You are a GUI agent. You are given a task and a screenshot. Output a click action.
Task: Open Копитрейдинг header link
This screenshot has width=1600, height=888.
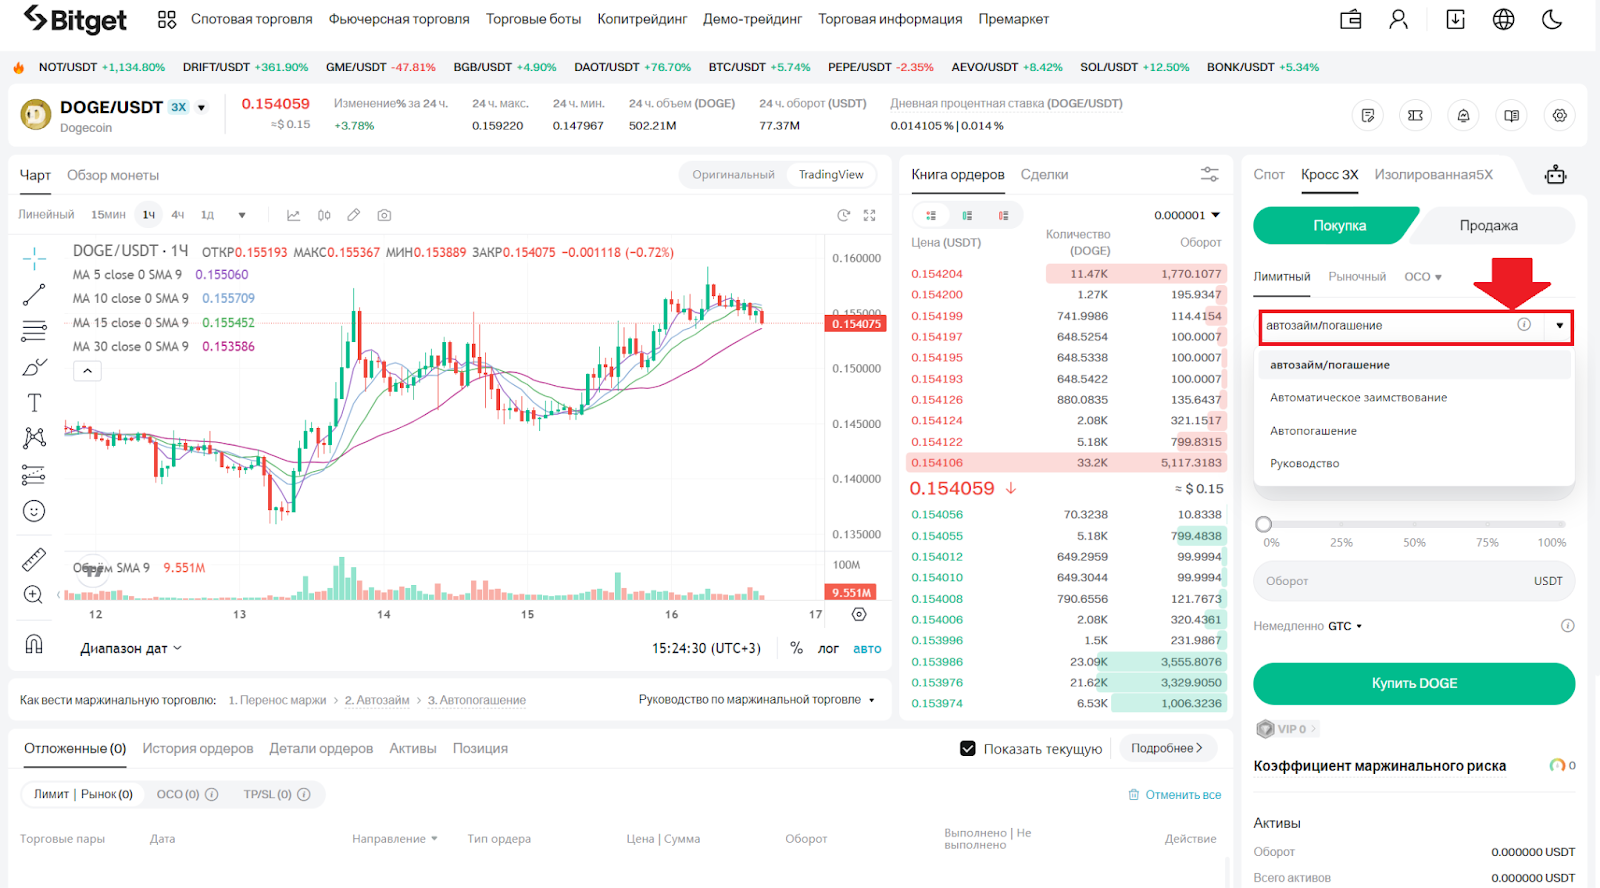pos(642,19)
